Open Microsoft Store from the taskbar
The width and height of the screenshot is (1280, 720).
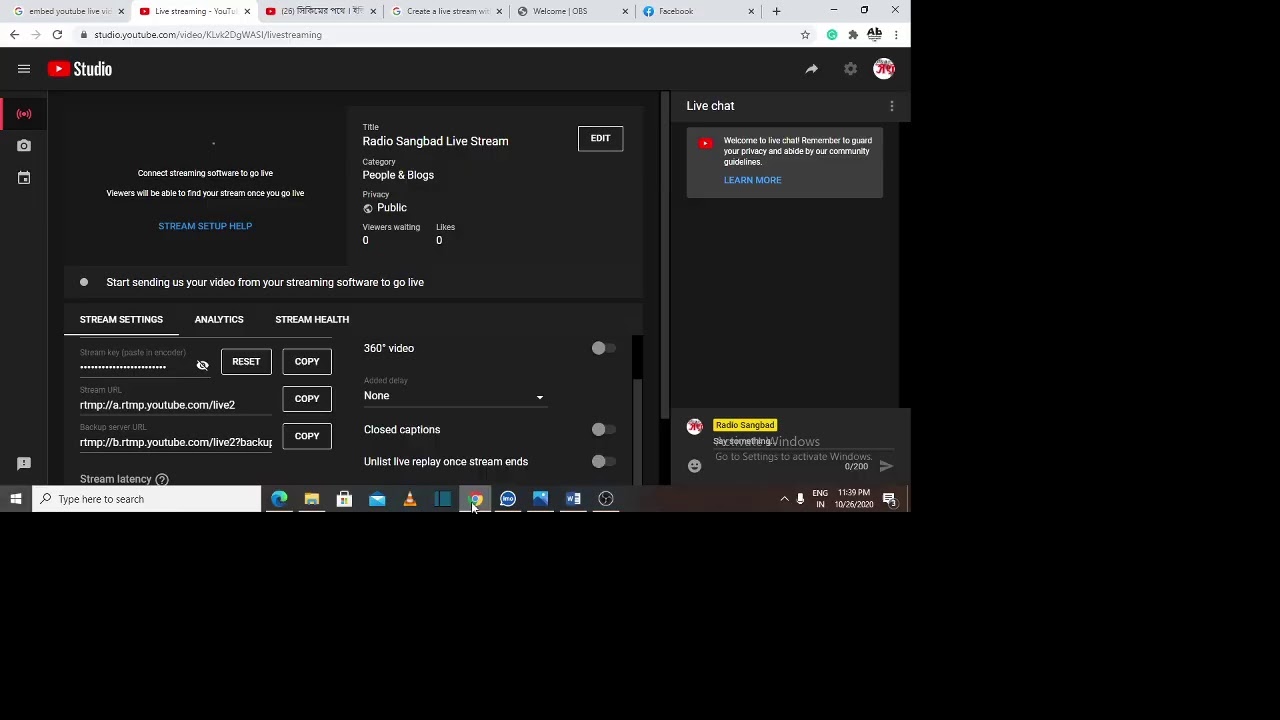click(344, 499)
